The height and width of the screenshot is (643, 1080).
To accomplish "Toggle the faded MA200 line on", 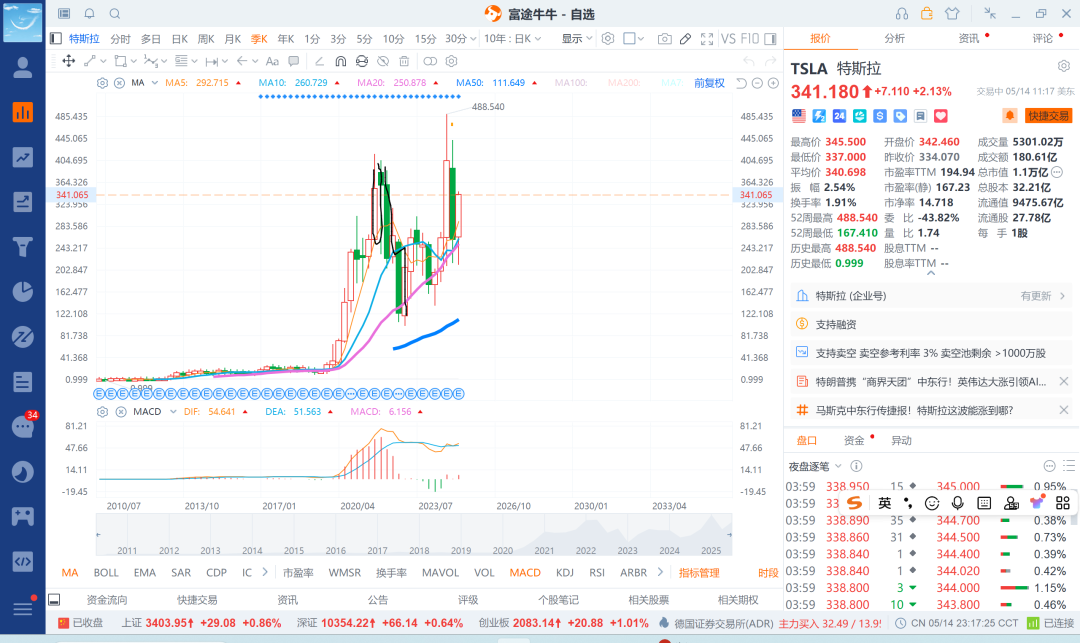I will 623,83.
